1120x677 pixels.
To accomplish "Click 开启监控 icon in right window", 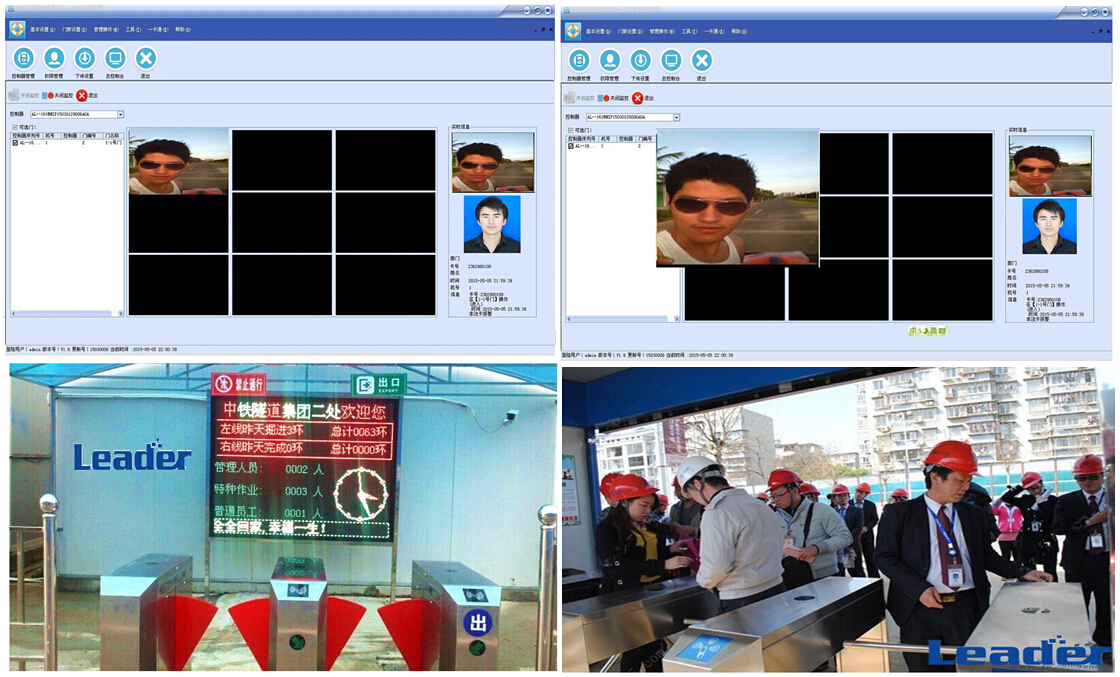I will pyautogui.click(x=570, y=98).
